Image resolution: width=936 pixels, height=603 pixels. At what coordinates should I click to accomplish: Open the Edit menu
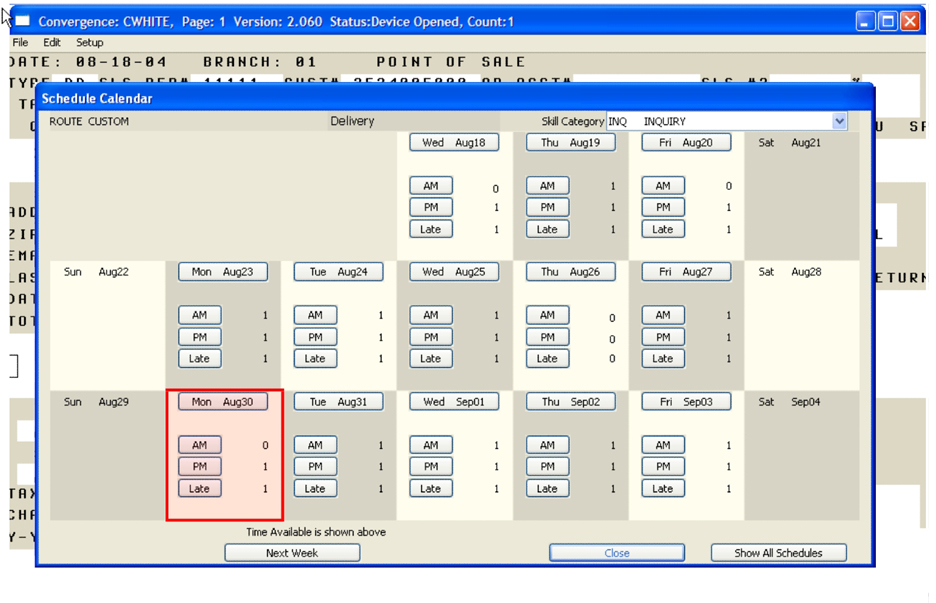tap(52, 43)
